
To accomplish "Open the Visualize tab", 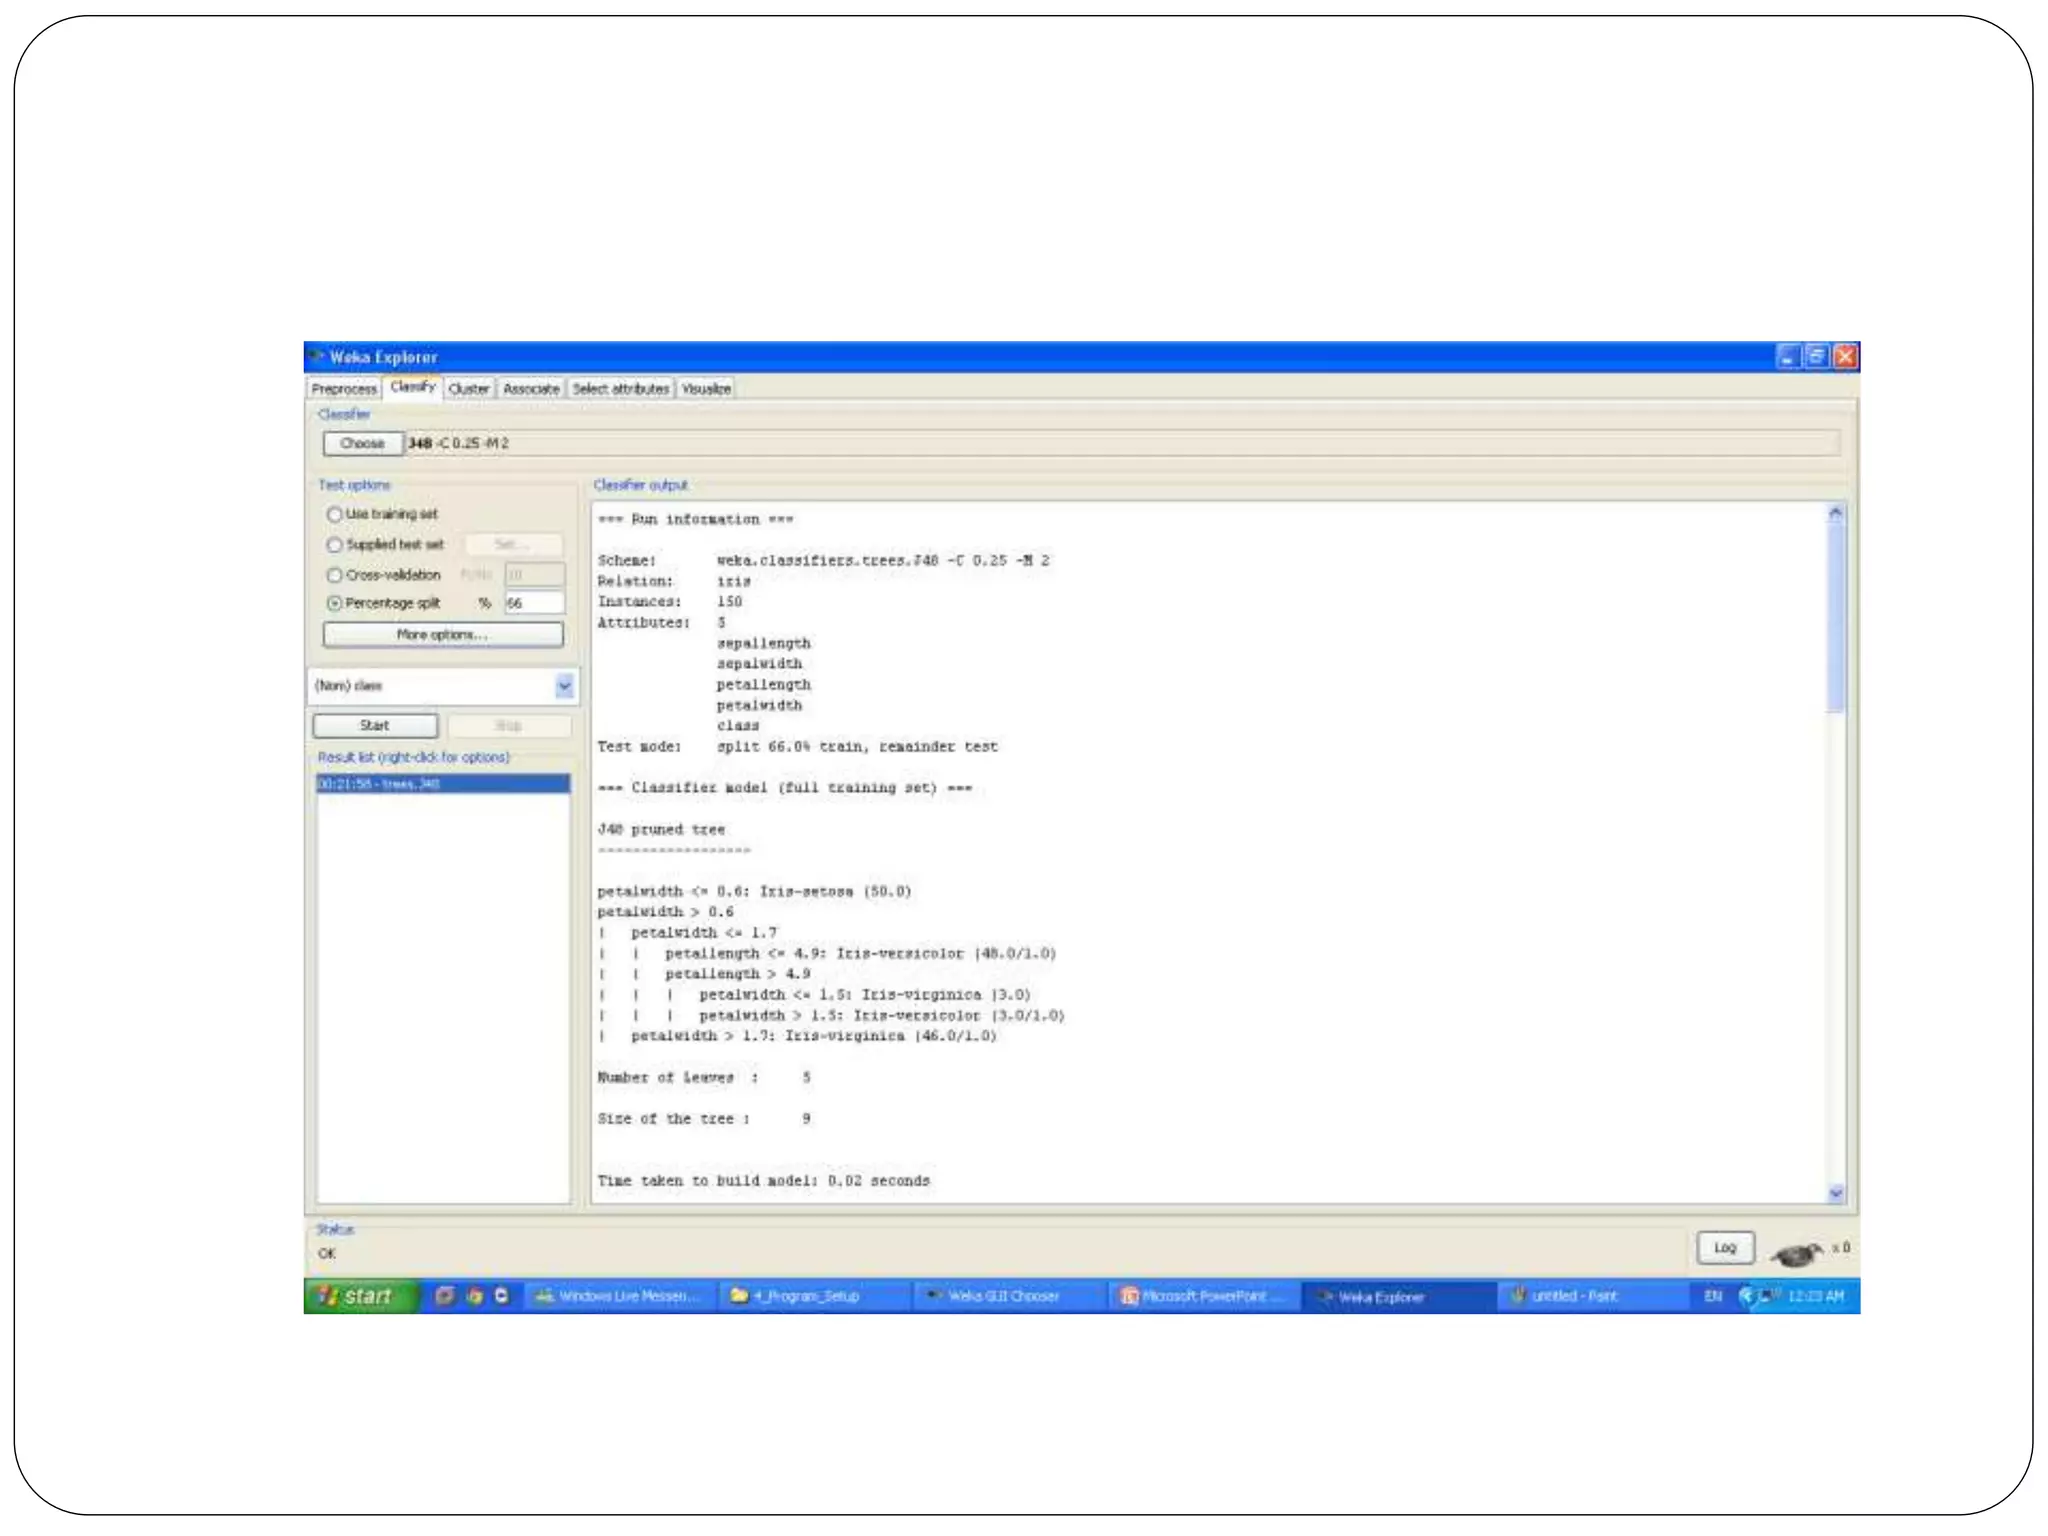I will pos(706,389).
